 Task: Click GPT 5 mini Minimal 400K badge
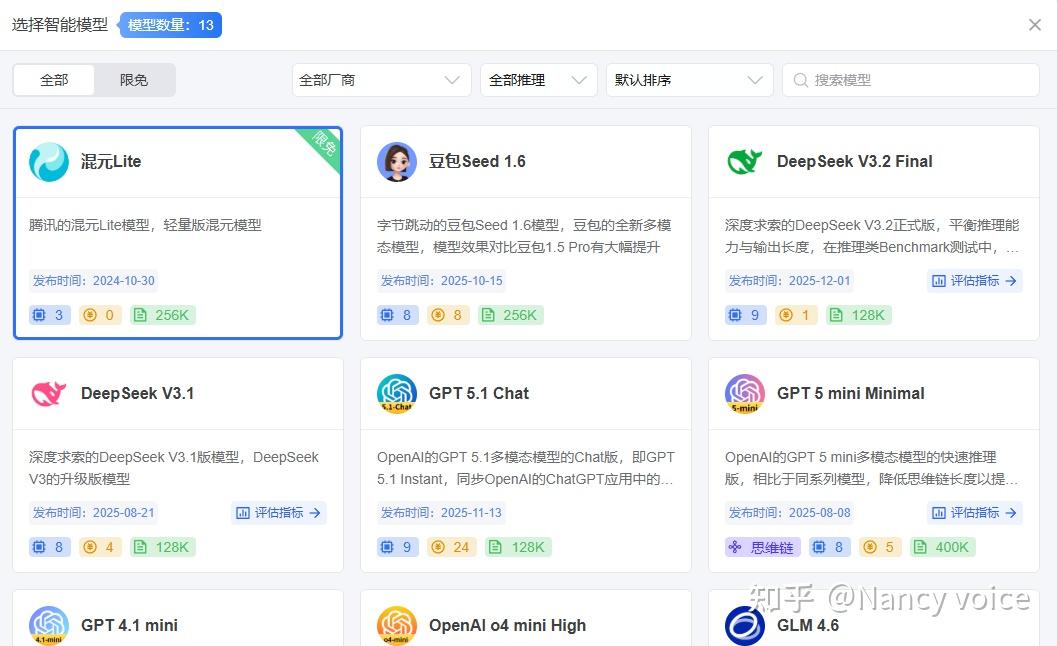[x=943, y=547]
